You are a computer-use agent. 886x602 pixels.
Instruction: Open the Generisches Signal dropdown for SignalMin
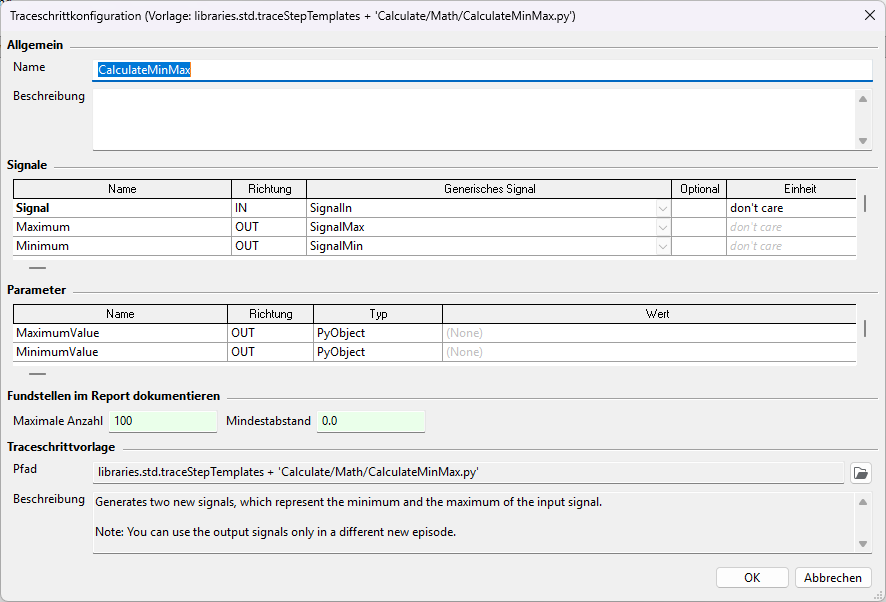[663, 246]
